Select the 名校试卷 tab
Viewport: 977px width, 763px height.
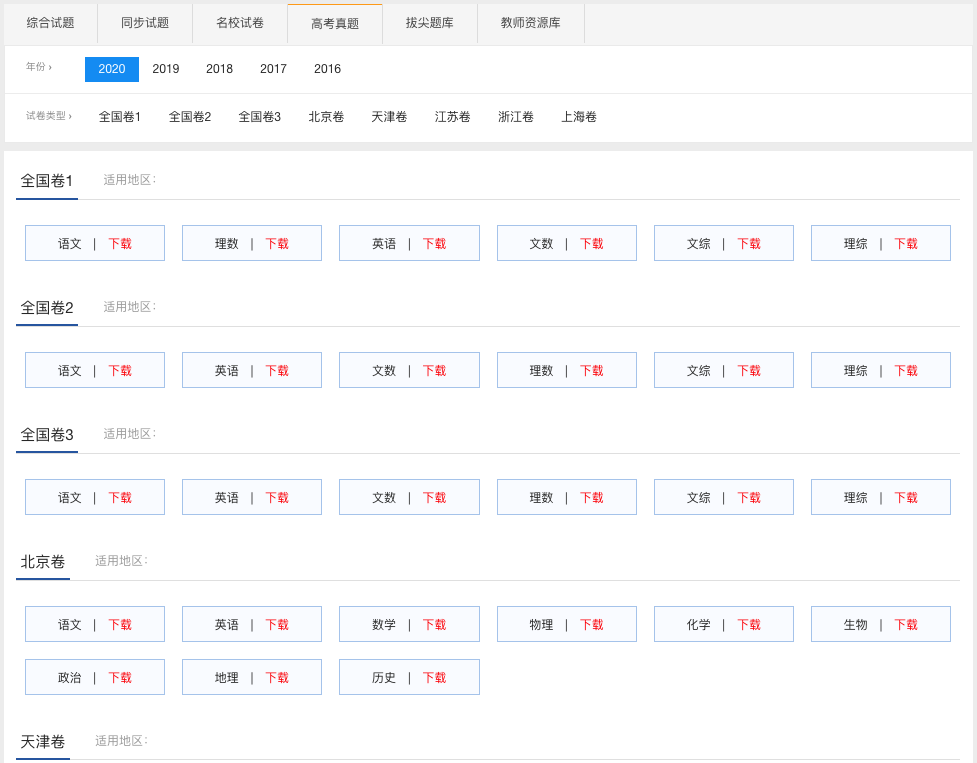pos(240,23)
